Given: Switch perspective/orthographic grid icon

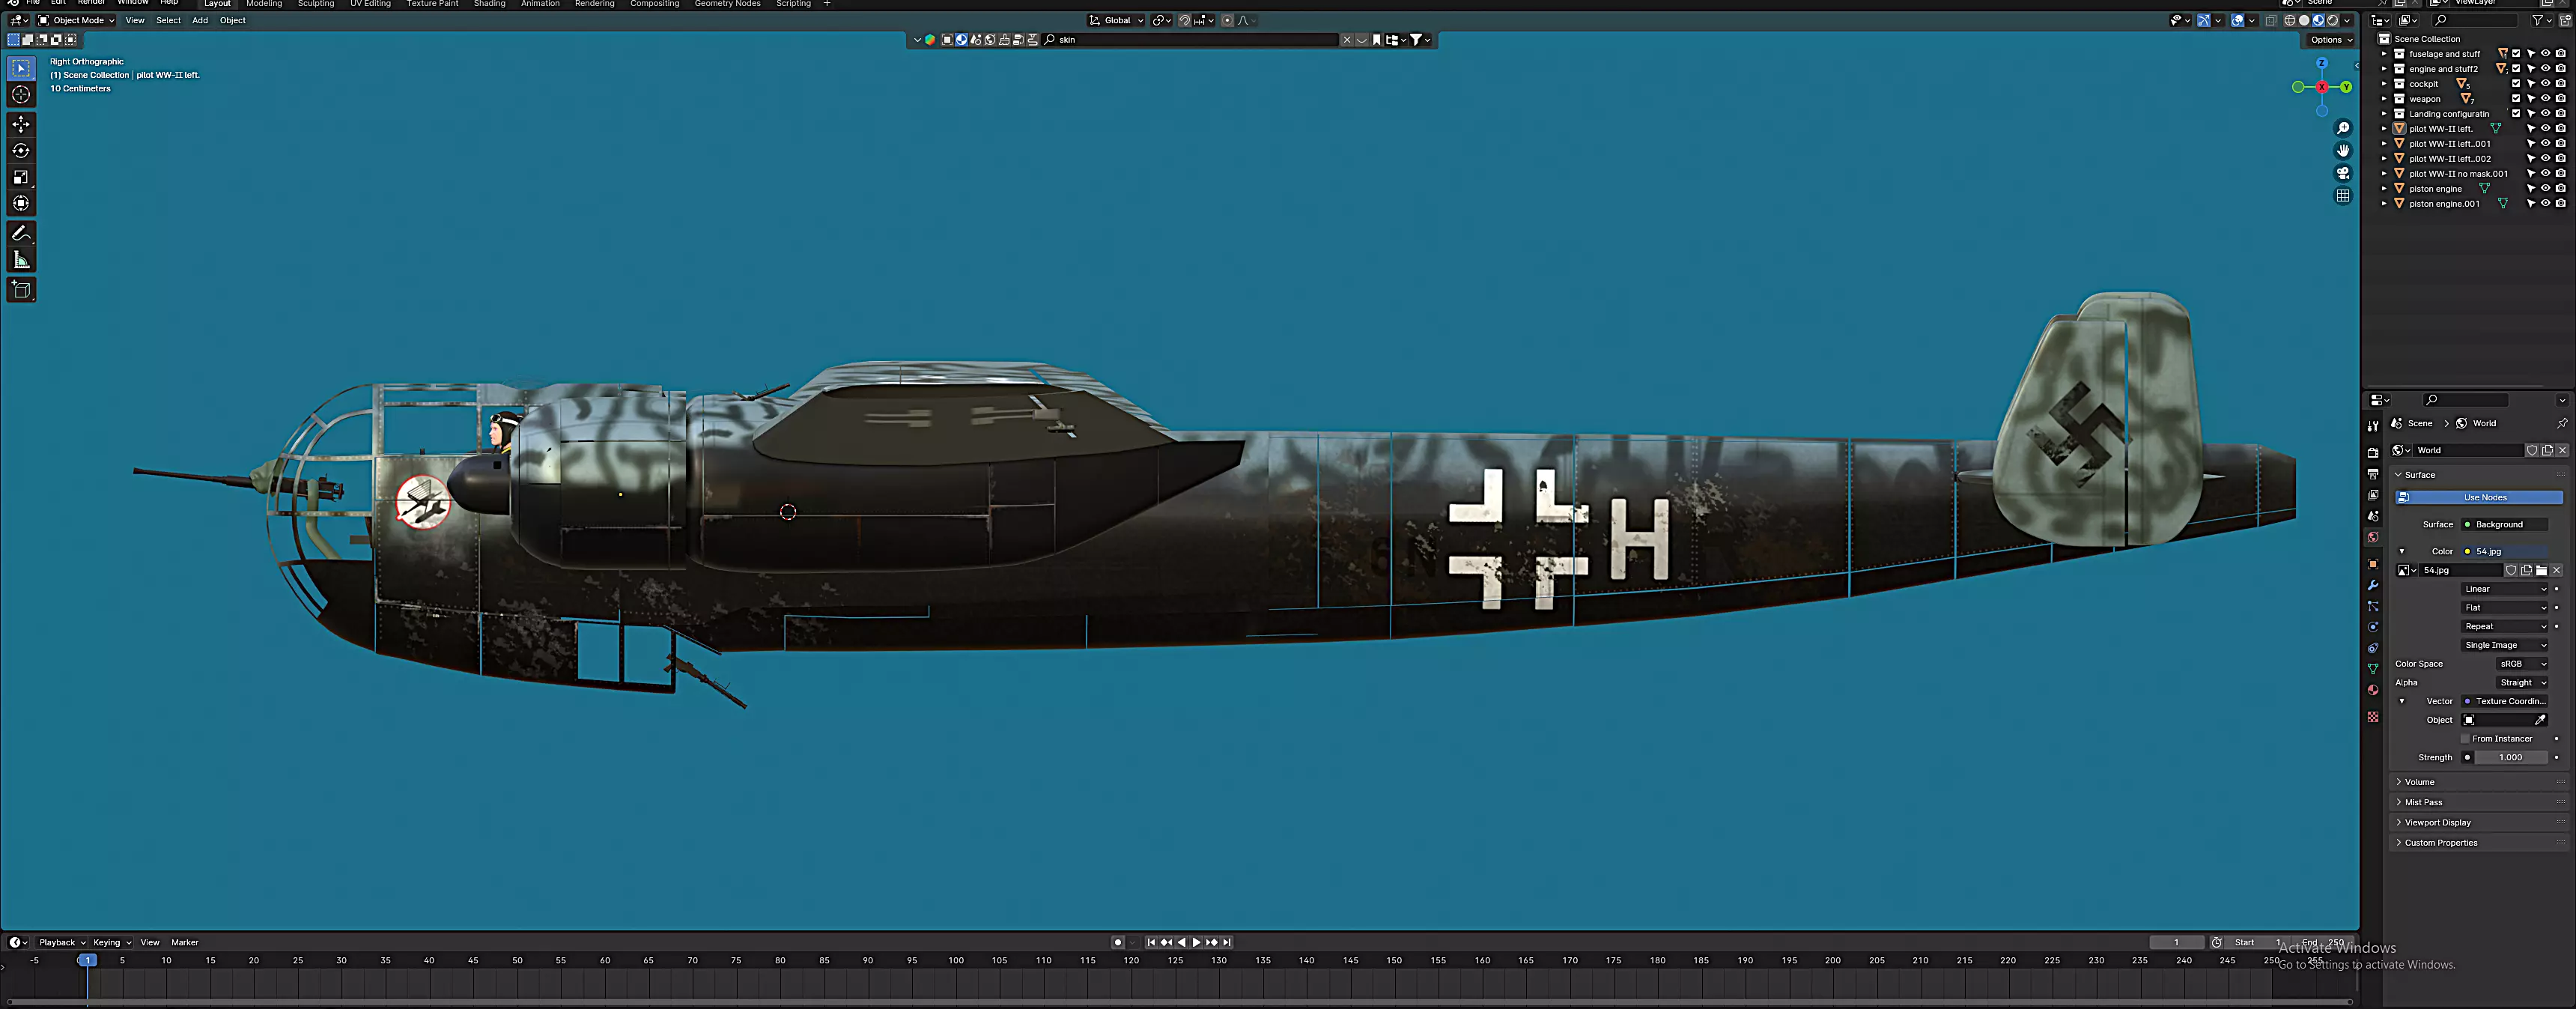Looking at the screenshot, I should pos(2342,196).
